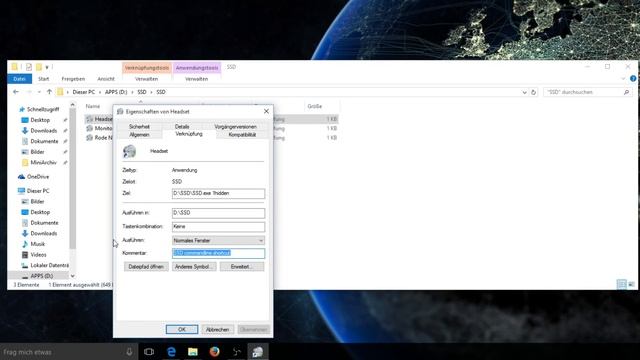Open the Ausführen window mode dropdown
This screenshot has height=360, width=640.
pyautogui.click(x=218, y=240)
